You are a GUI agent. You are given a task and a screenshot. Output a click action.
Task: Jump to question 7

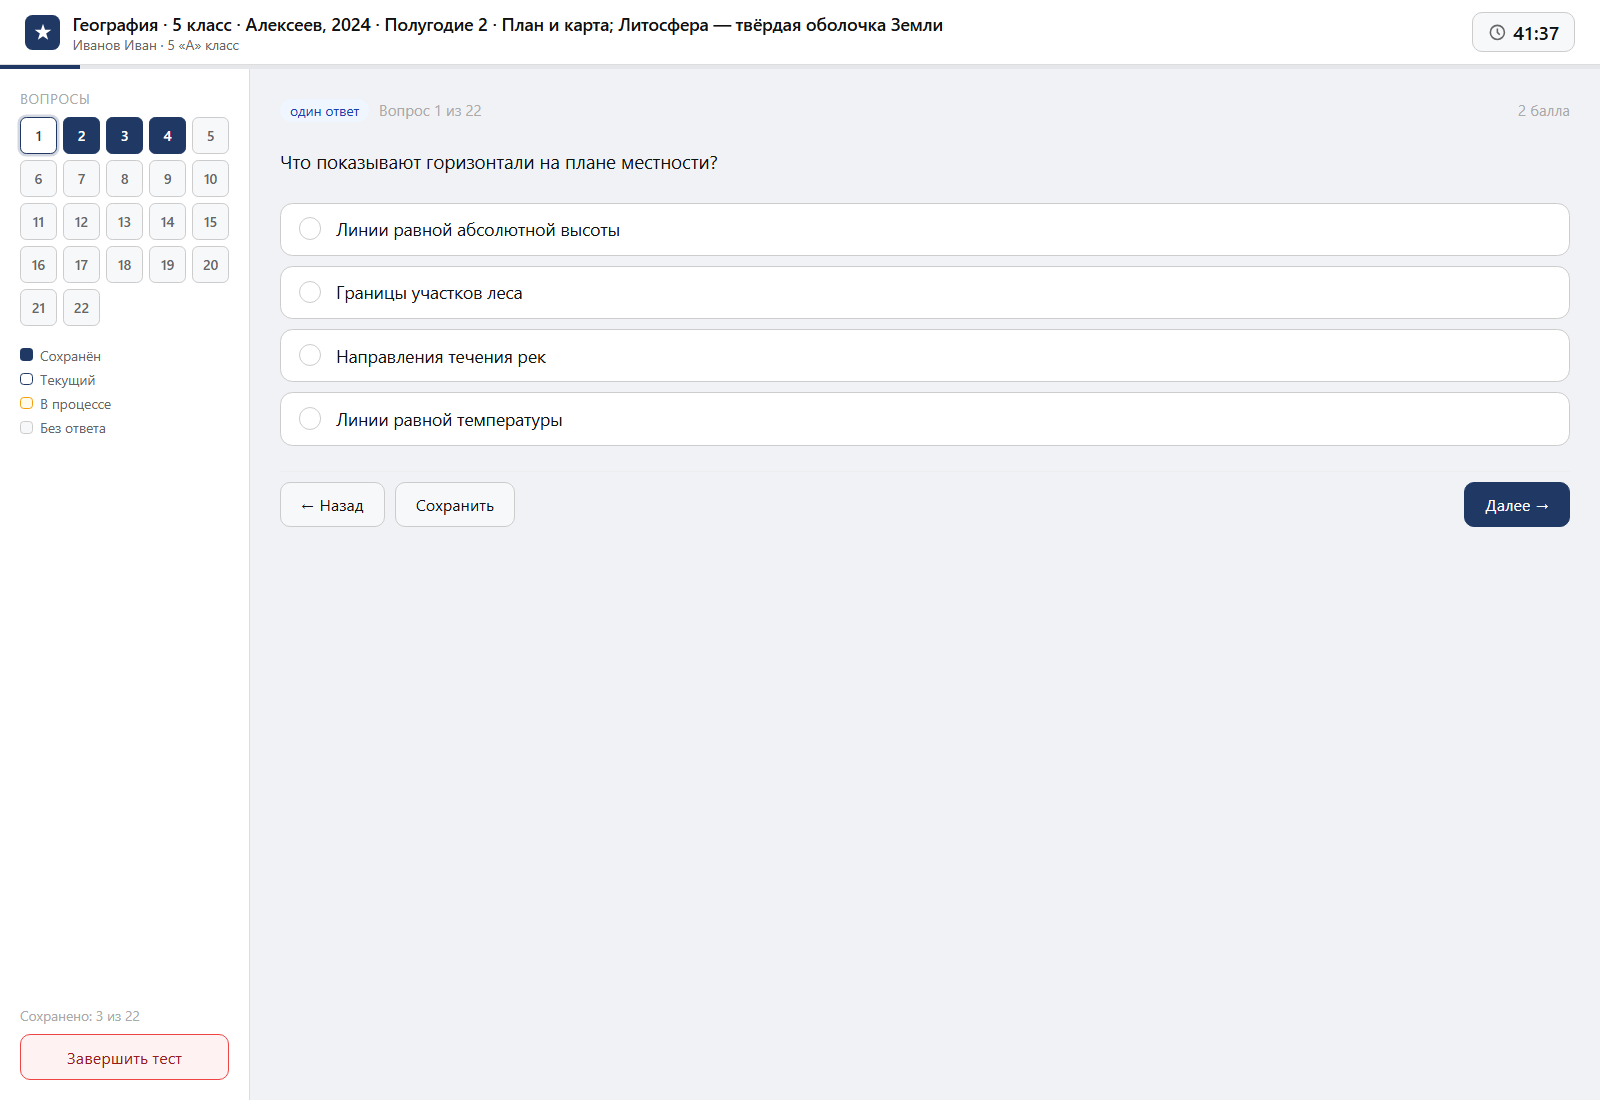click(x=81, y=179)
